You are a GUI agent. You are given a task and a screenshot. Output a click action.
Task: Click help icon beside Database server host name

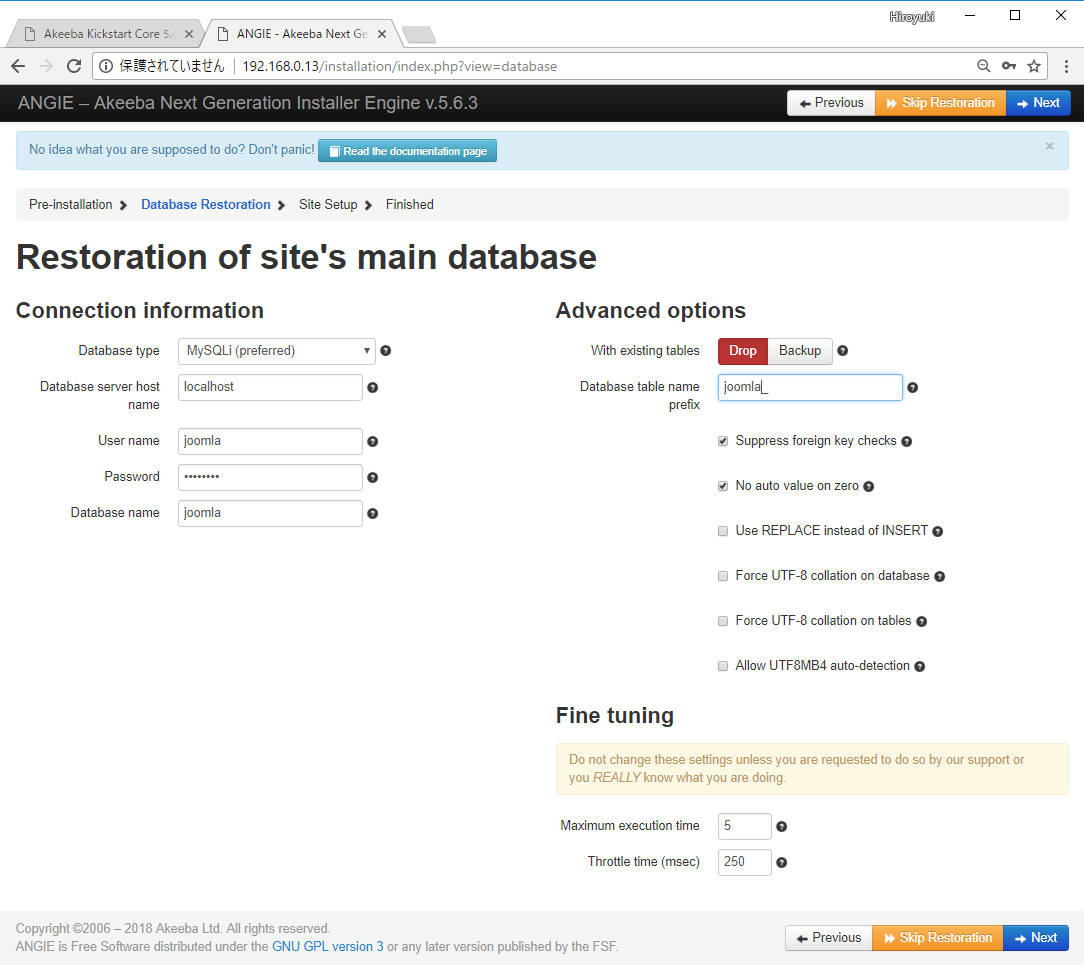coord(373,387)
